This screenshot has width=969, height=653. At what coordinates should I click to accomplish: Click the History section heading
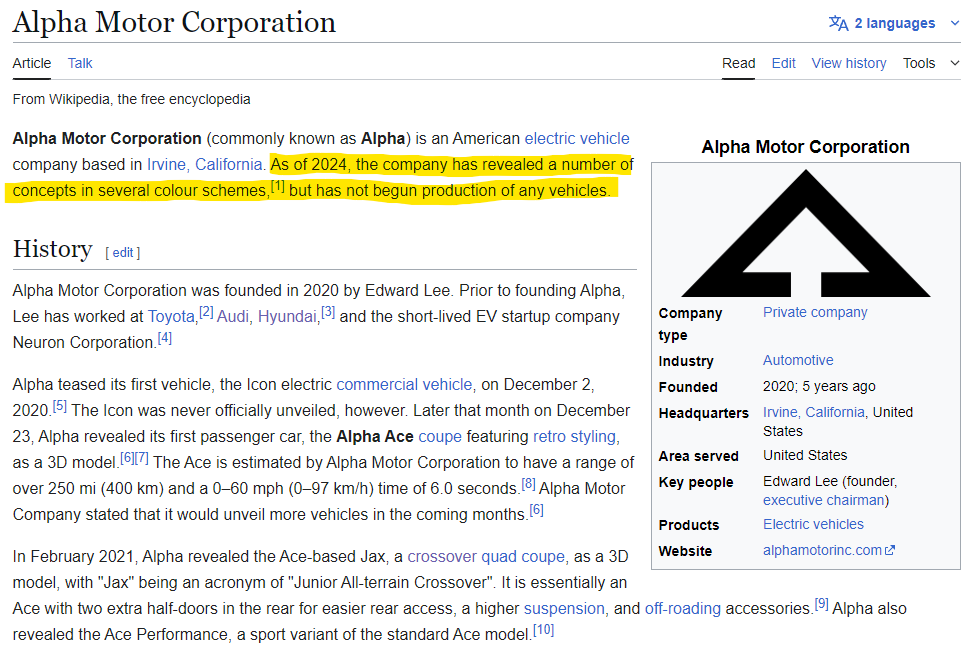point(53,249)
